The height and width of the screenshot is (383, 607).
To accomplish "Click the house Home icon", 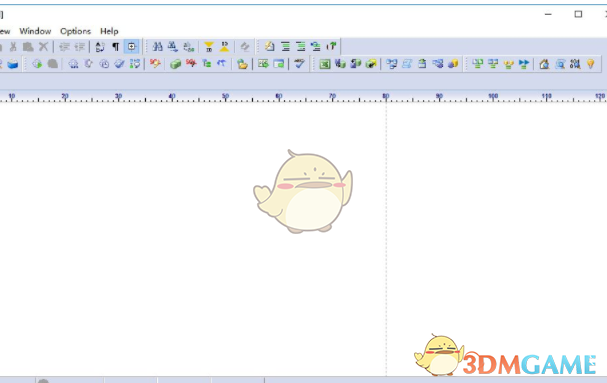I will 544,64.
